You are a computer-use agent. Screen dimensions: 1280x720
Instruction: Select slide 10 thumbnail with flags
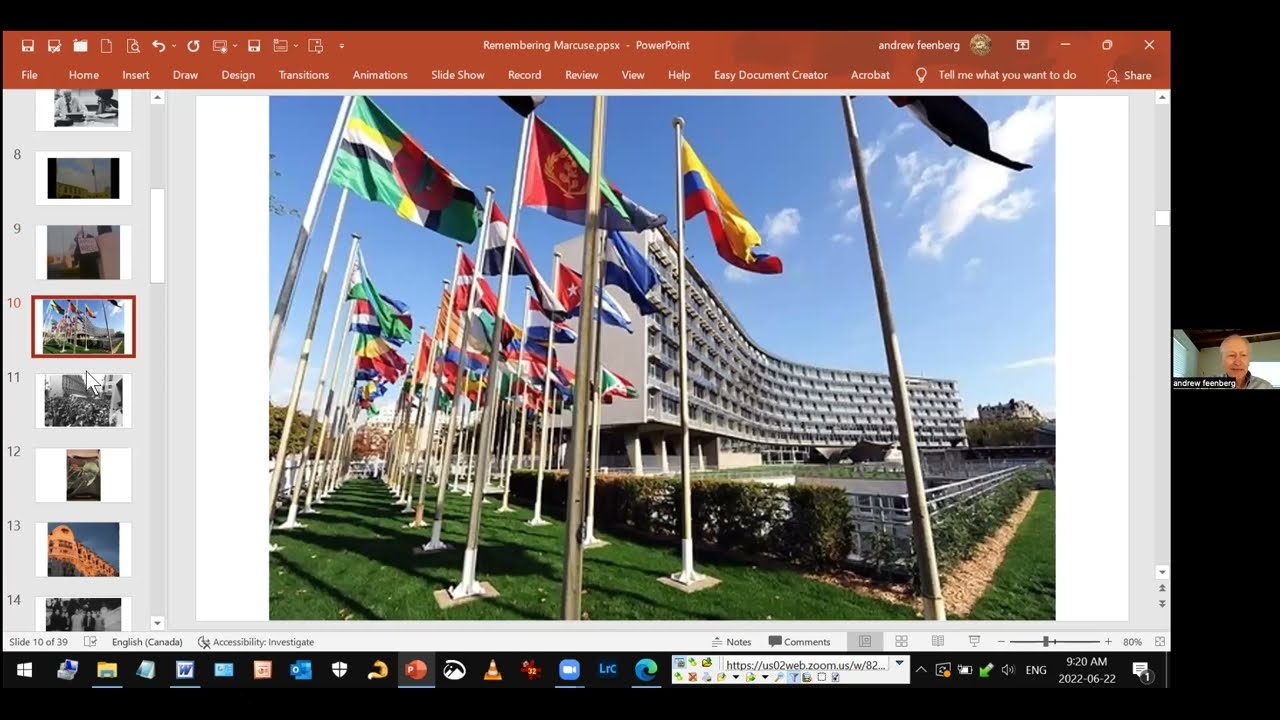coord(83,326)
